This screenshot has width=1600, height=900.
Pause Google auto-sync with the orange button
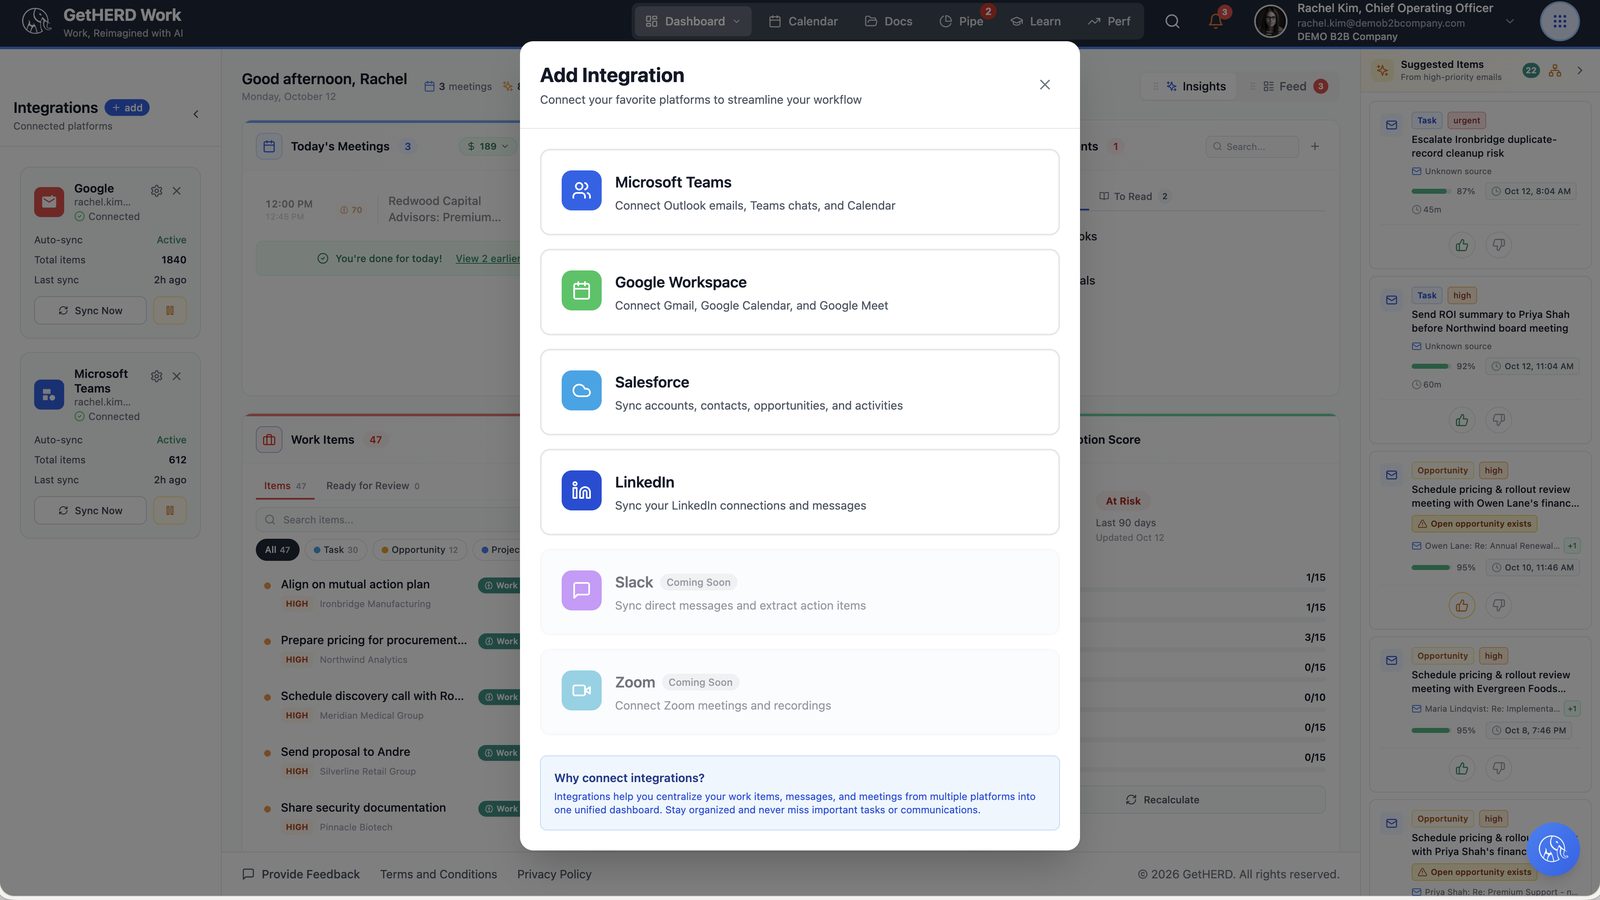pyautogui.click(x=170, y=311)
